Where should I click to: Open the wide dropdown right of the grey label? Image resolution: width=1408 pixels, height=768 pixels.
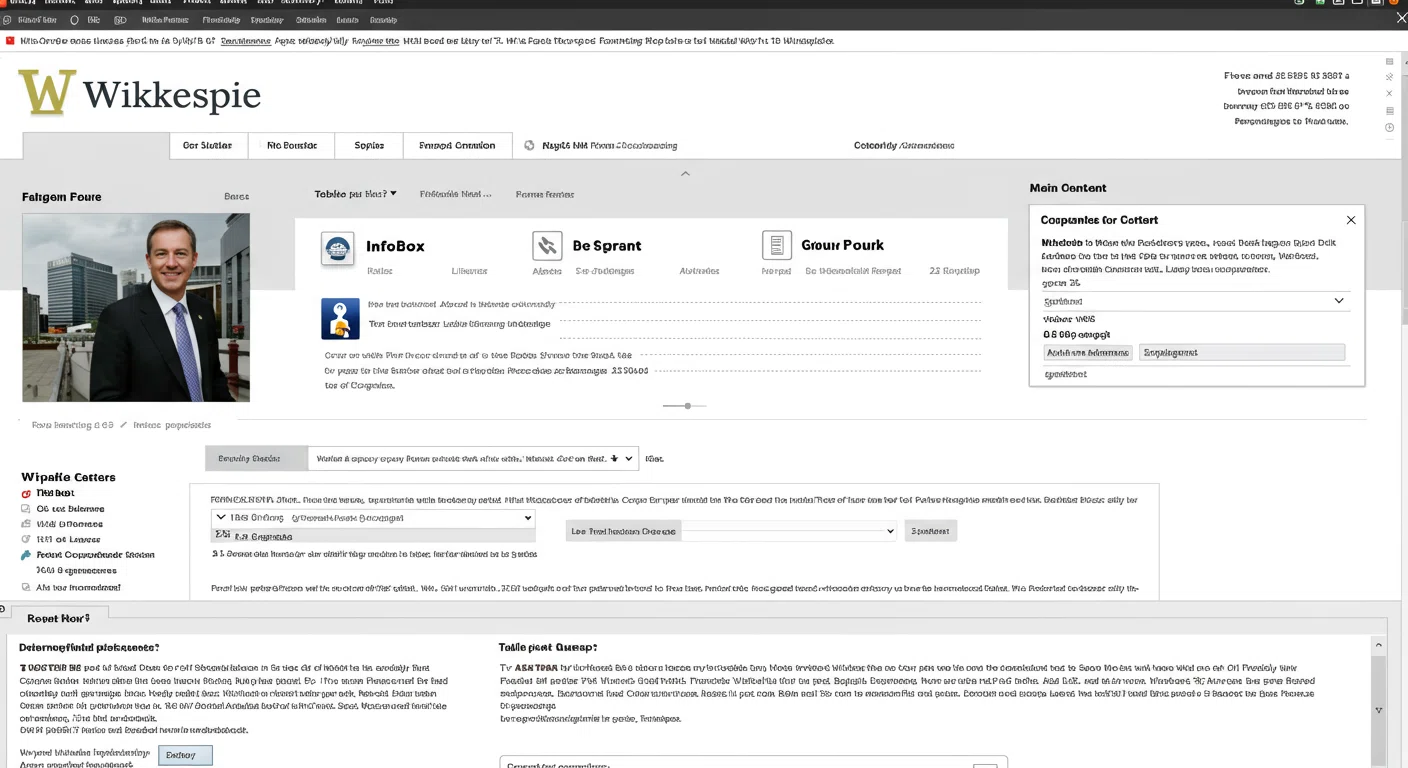(472, 459)
